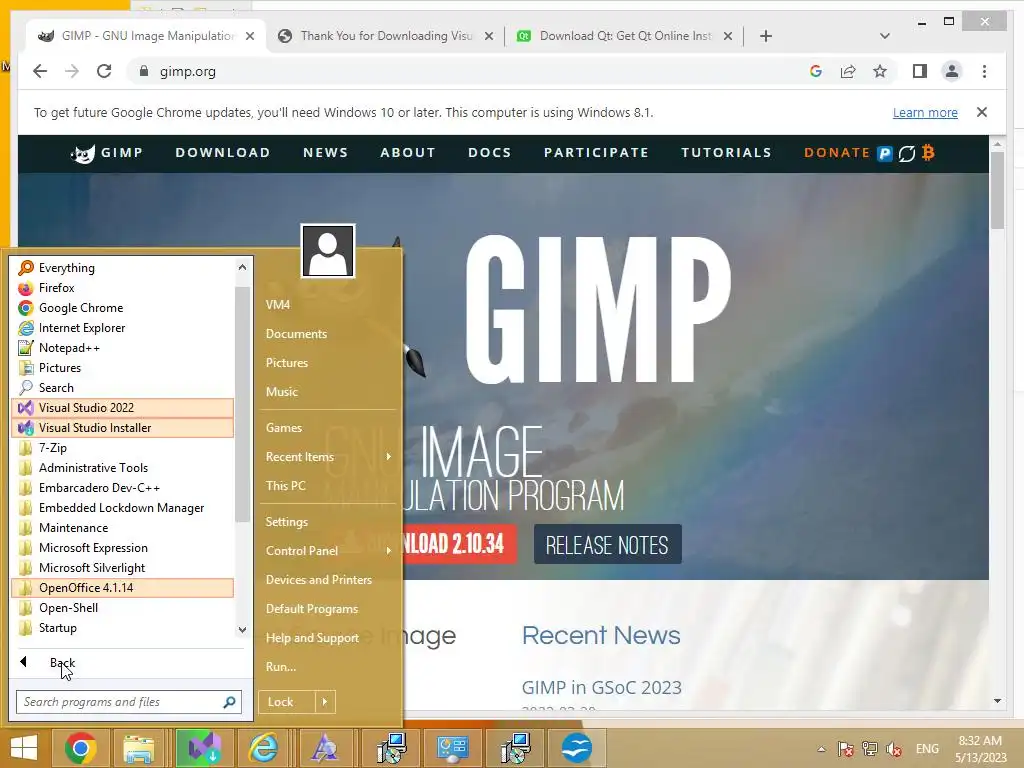The image size is (1024, 768).
Task: Click the Search programs and files field
Action: 129,702
